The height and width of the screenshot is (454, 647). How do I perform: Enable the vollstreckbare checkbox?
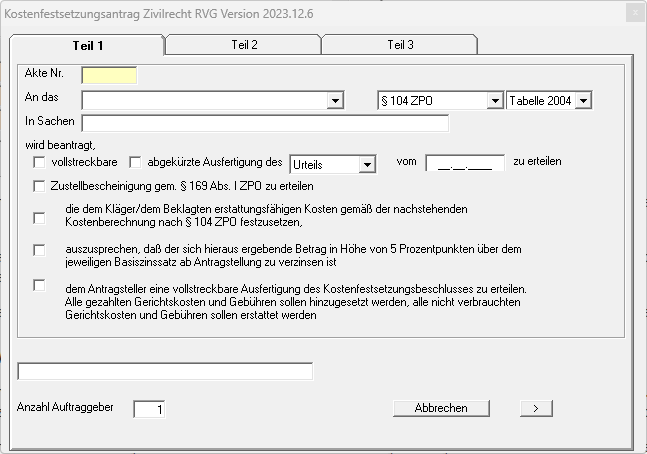tap(39, 162)
